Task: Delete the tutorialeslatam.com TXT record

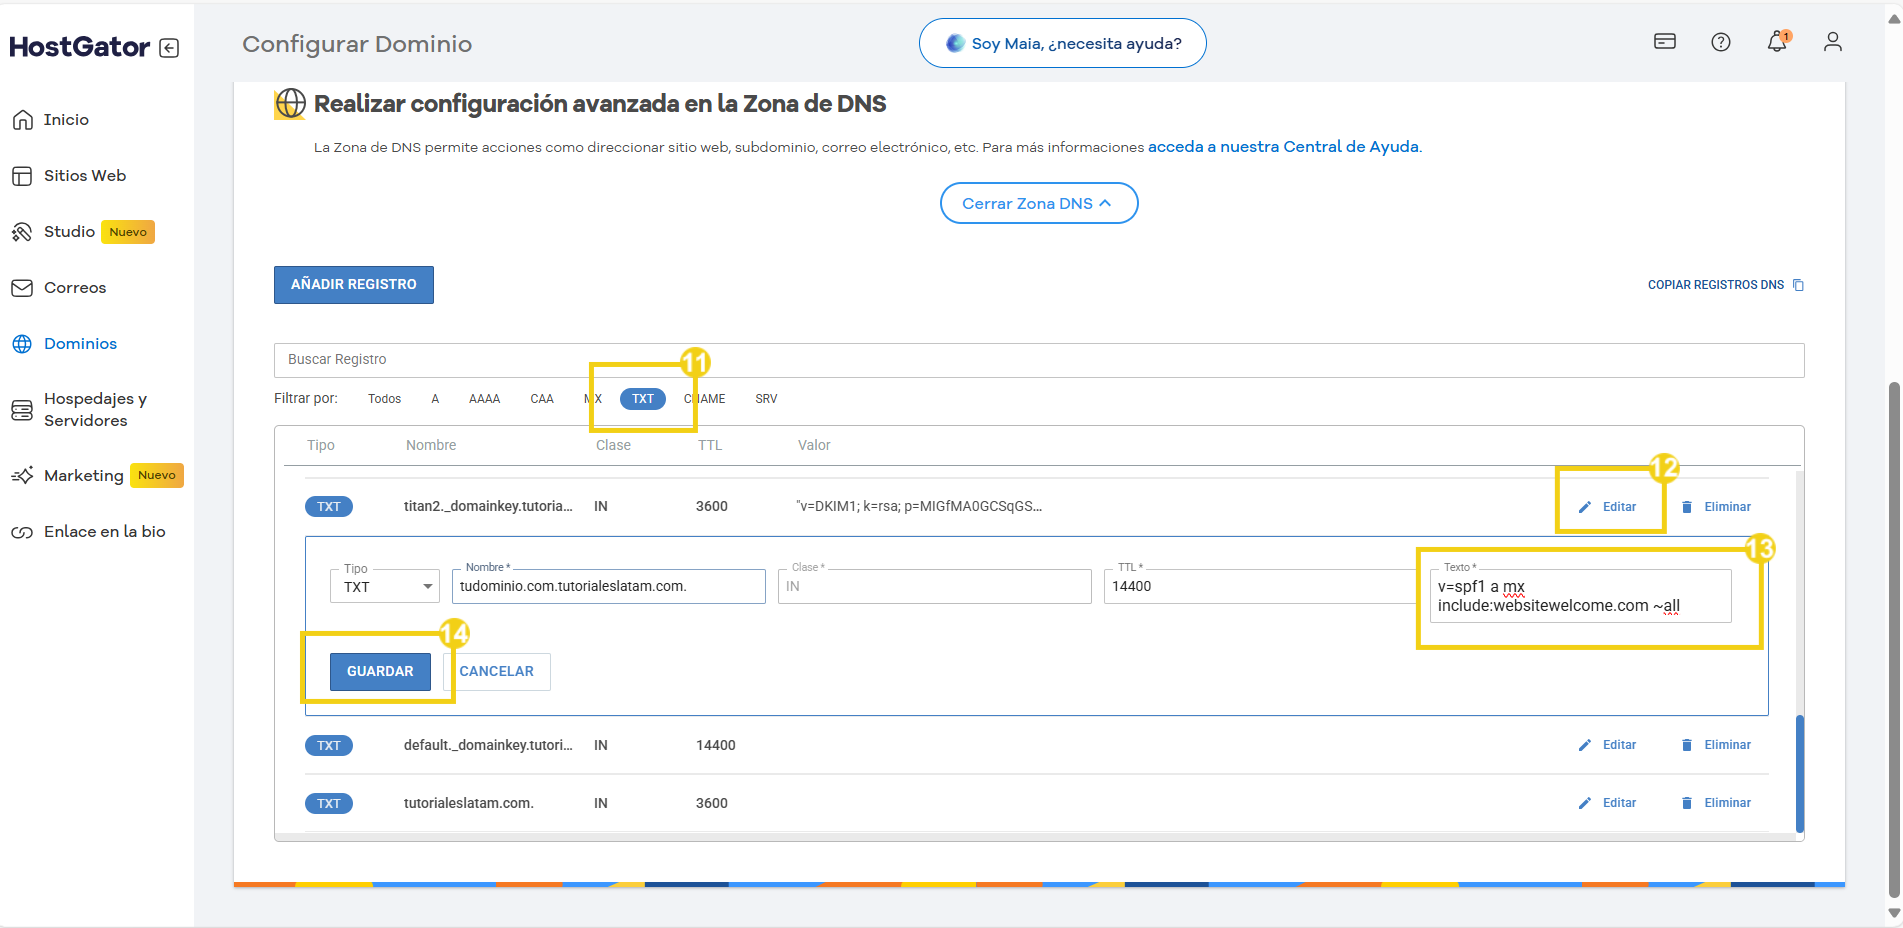Action: coord(1716,803)
